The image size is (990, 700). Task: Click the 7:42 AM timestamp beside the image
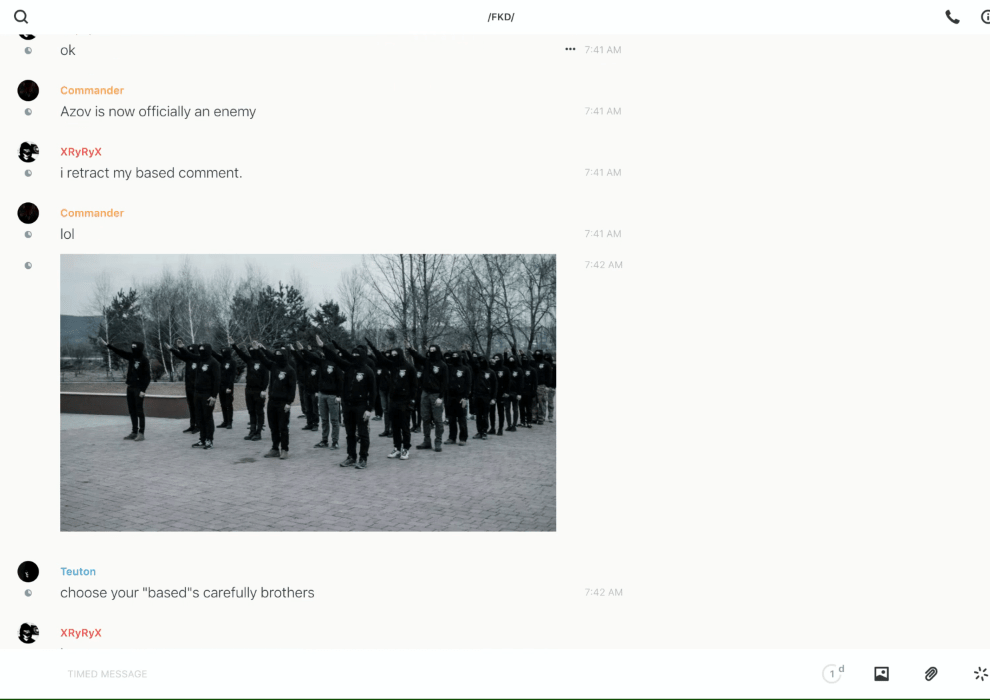603,265
